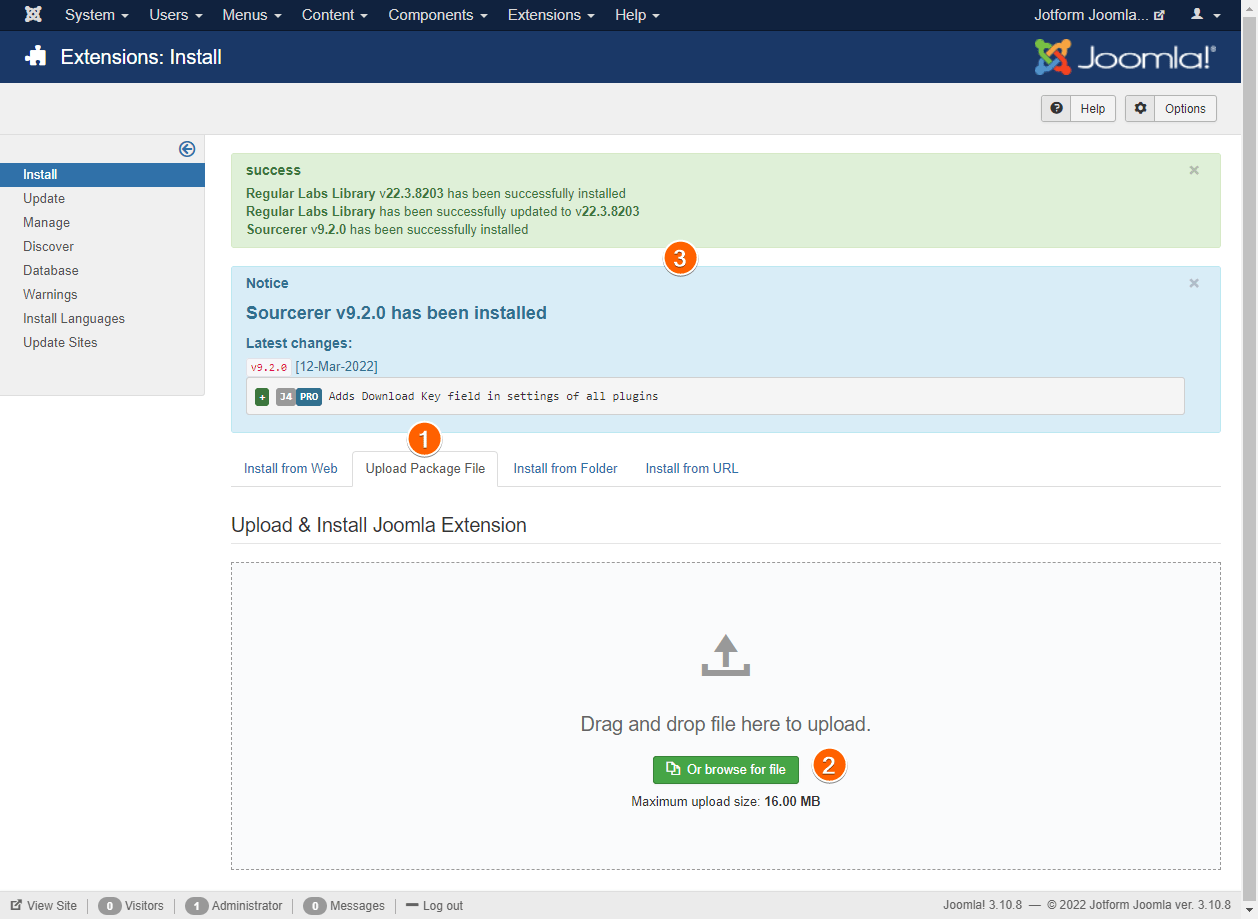Click the Joomla! brand logo header
Viewport: 1258px width, 919px height.
(1126, 57)
